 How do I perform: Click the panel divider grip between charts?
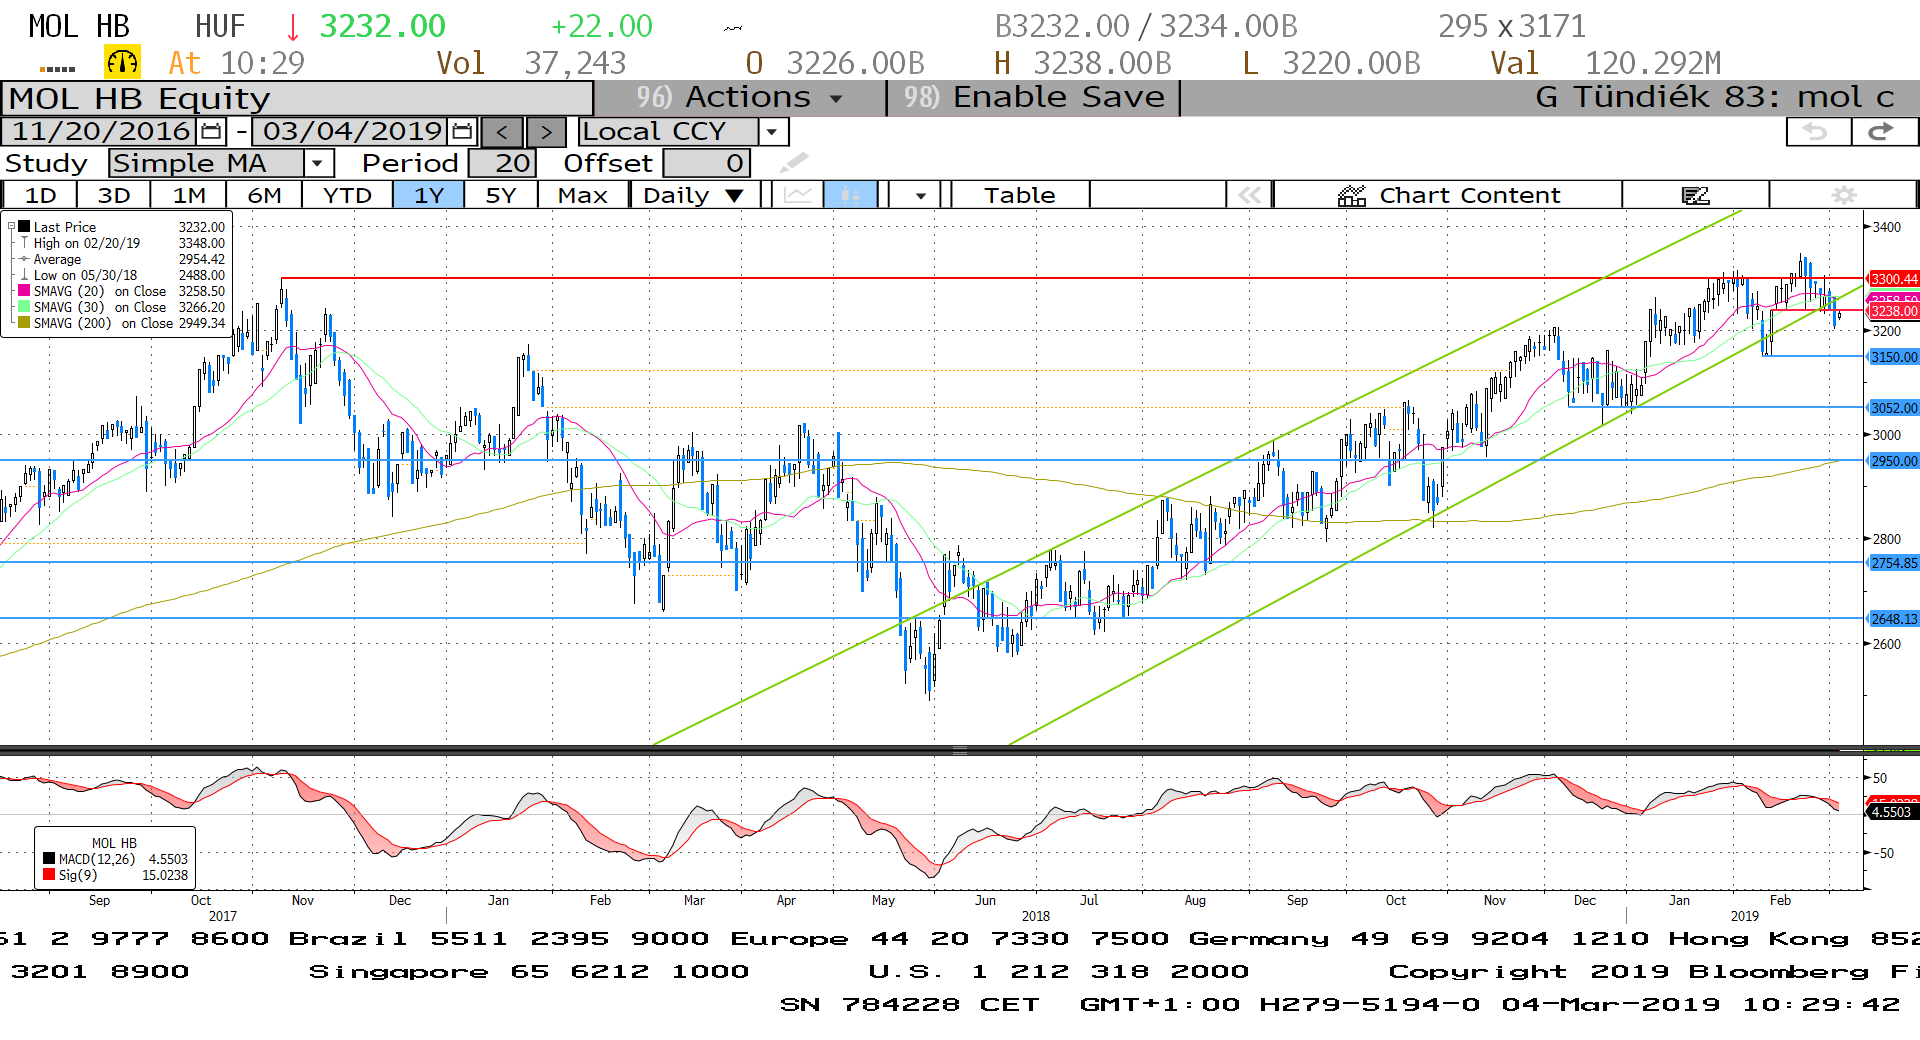pos(960,750)
